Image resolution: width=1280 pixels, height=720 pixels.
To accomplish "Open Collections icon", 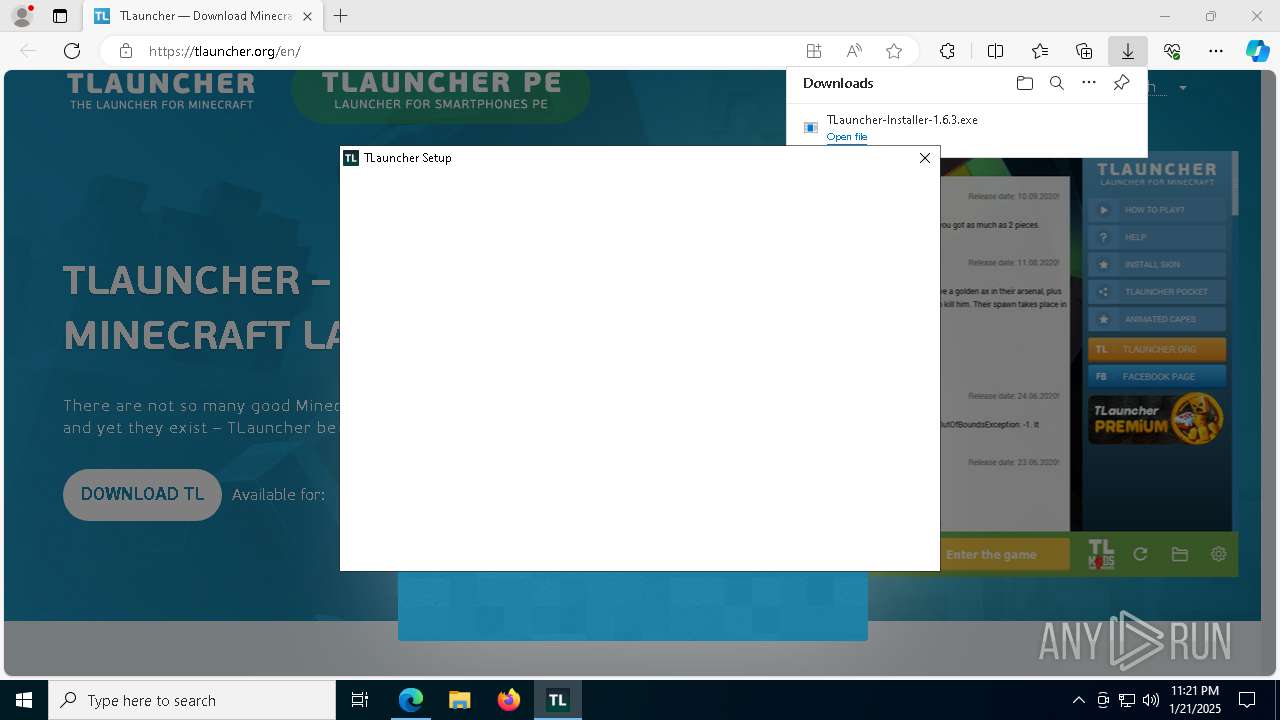I will pyautogui.click(x=1084, y=51).
